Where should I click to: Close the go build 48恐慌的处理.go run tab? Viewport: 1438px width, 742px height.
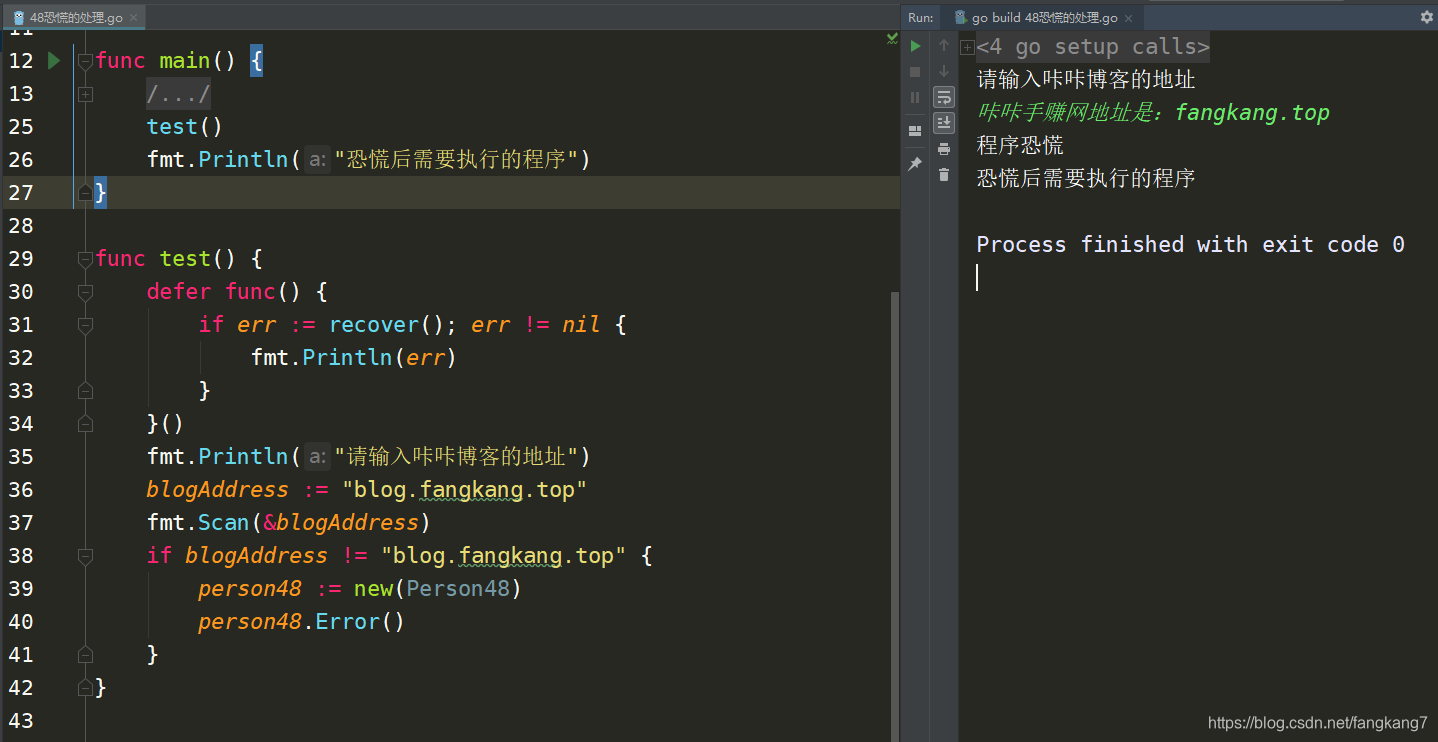[1129, 18]
